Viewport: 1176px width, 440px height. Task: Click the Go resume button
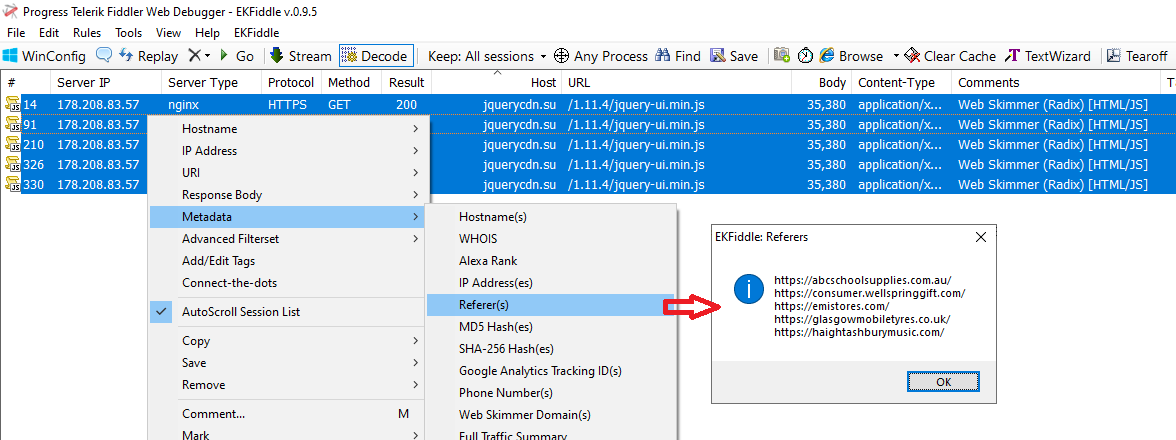tap(236, 56)
